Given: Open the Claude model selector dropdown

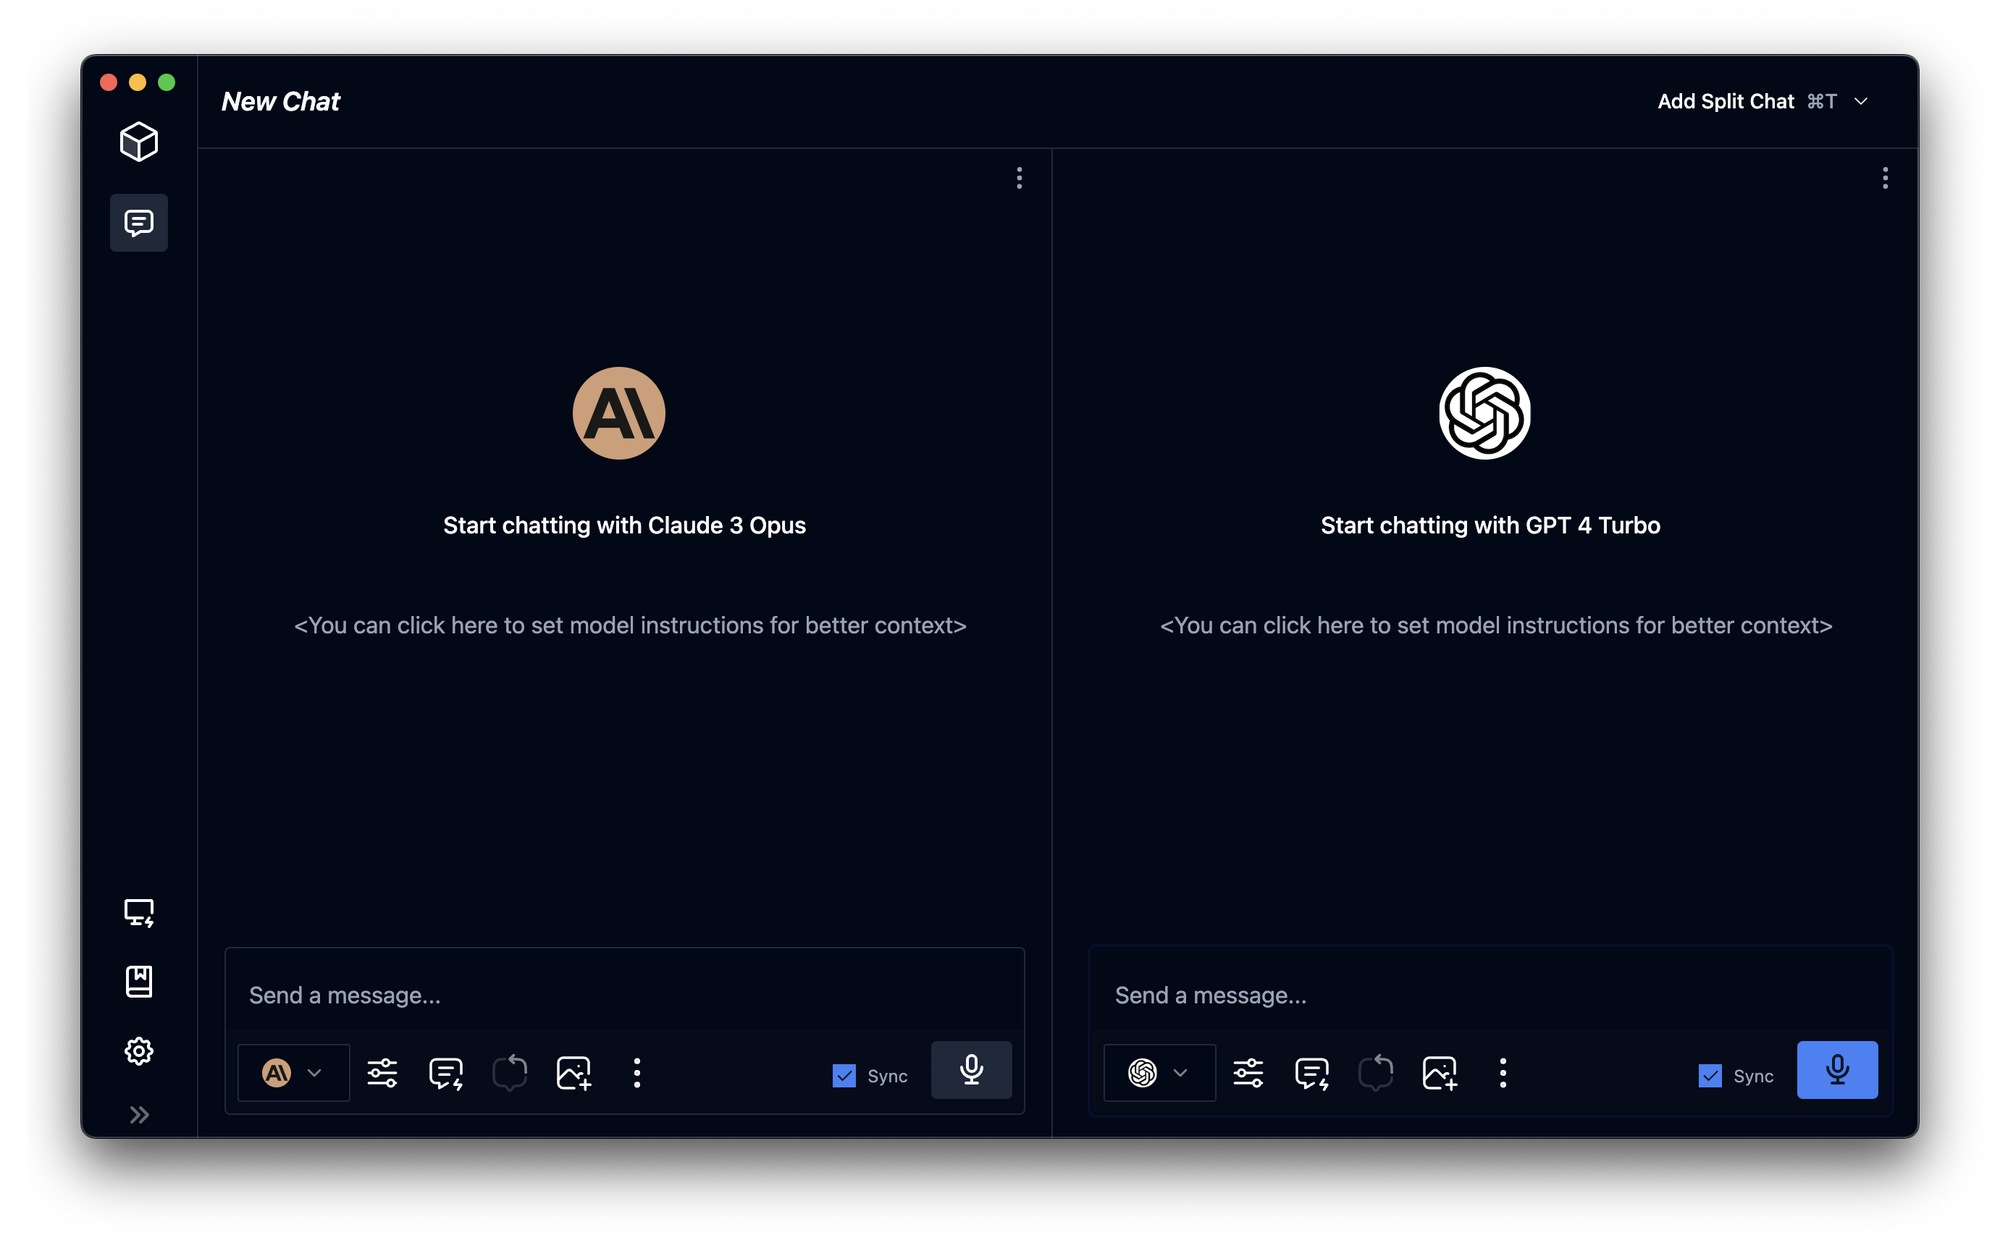Looking at the screenshot, I should [x=293, y=1073].
